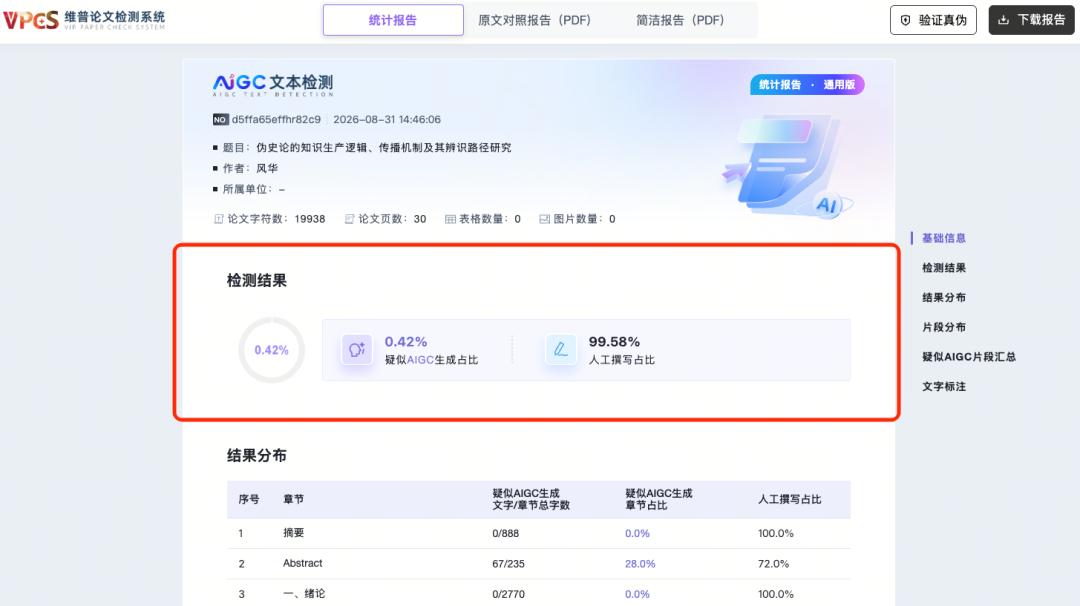Screen dimensions: 1080x606
Task: Click the 论文页数 page icon
Action: [x=349, y=219]
